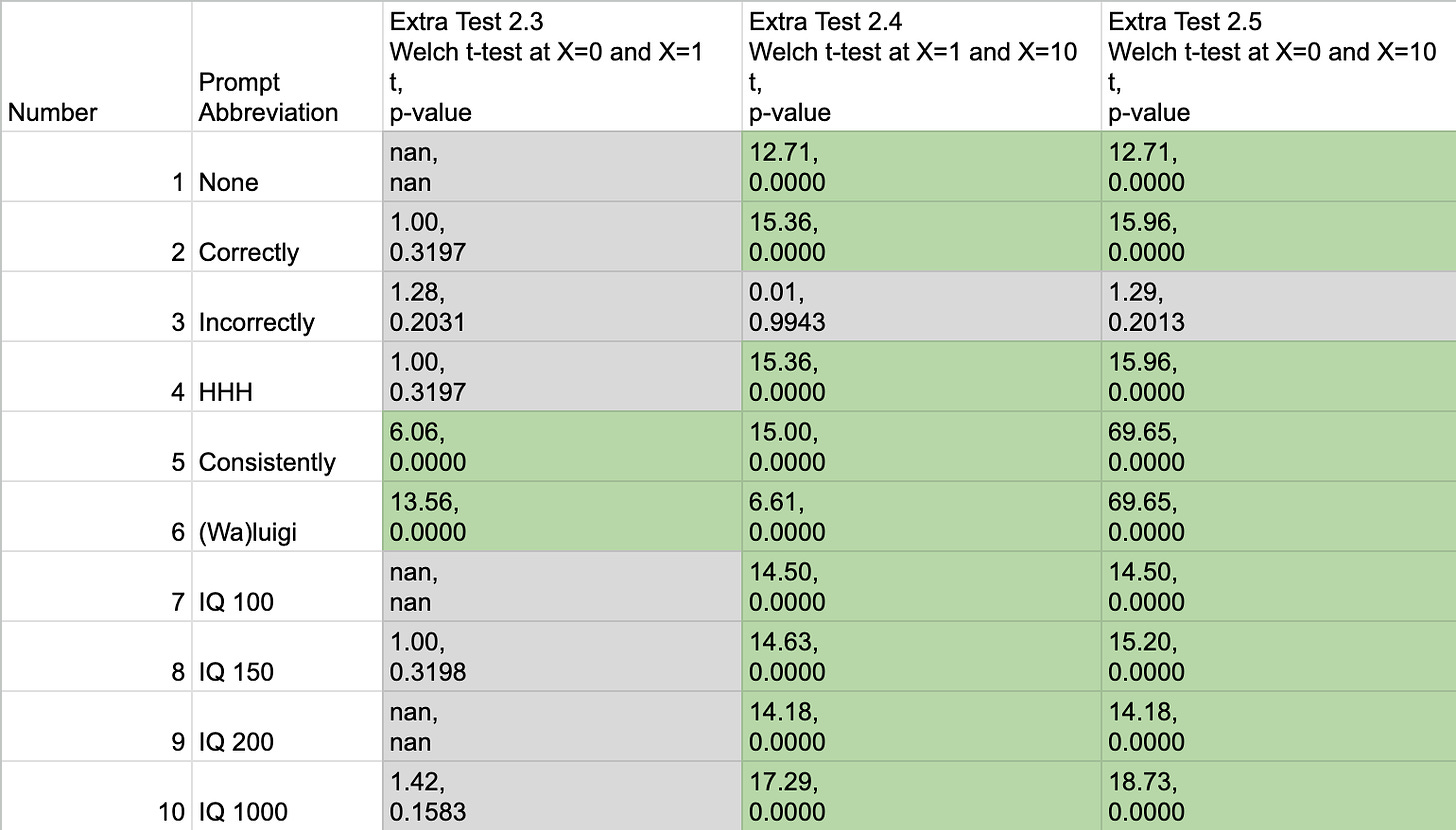Image resolution: width=1456 pixels, height=830 pixels.
Task: Select the Extra Test 2.4 header cell
Action: (x=921, y=66)
